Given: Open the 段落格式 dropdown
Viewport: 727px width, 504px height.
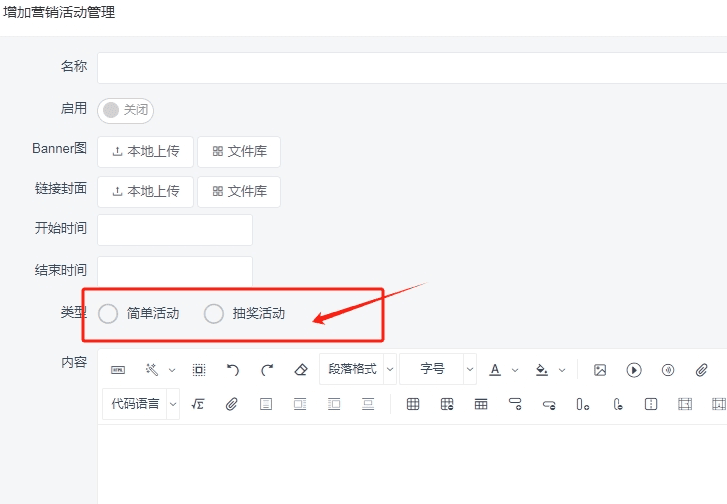Looking at the screenshot, I should coord(358,369).
